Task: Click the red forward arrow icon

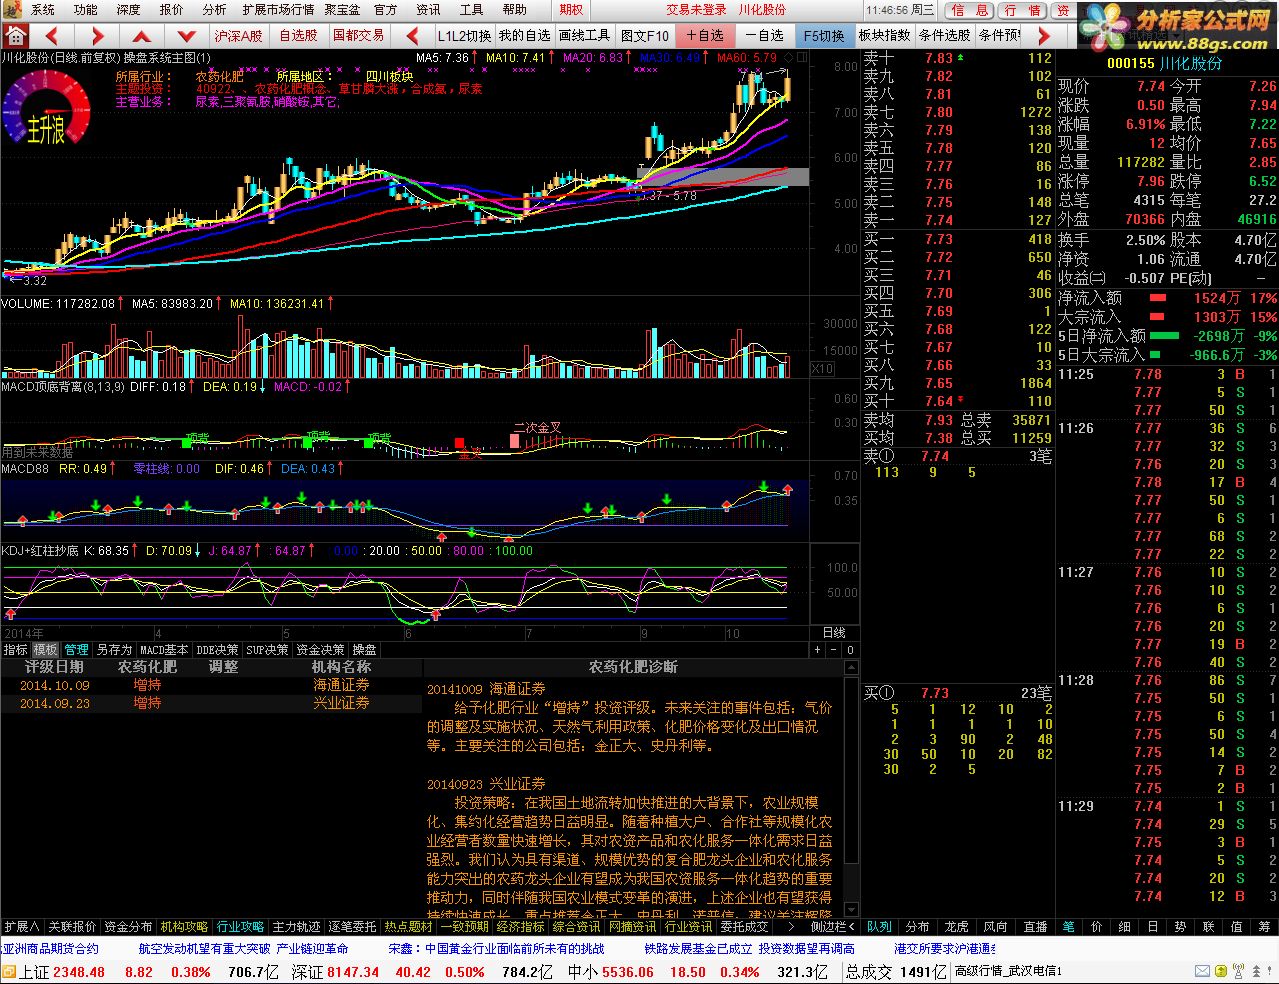Action: click(97, 36)
